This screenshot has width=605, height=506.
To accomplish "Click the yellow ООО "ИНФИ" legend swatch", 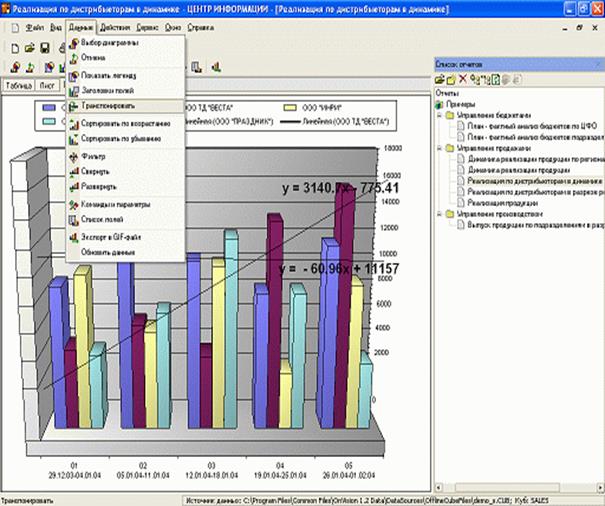I will [291, 105].
